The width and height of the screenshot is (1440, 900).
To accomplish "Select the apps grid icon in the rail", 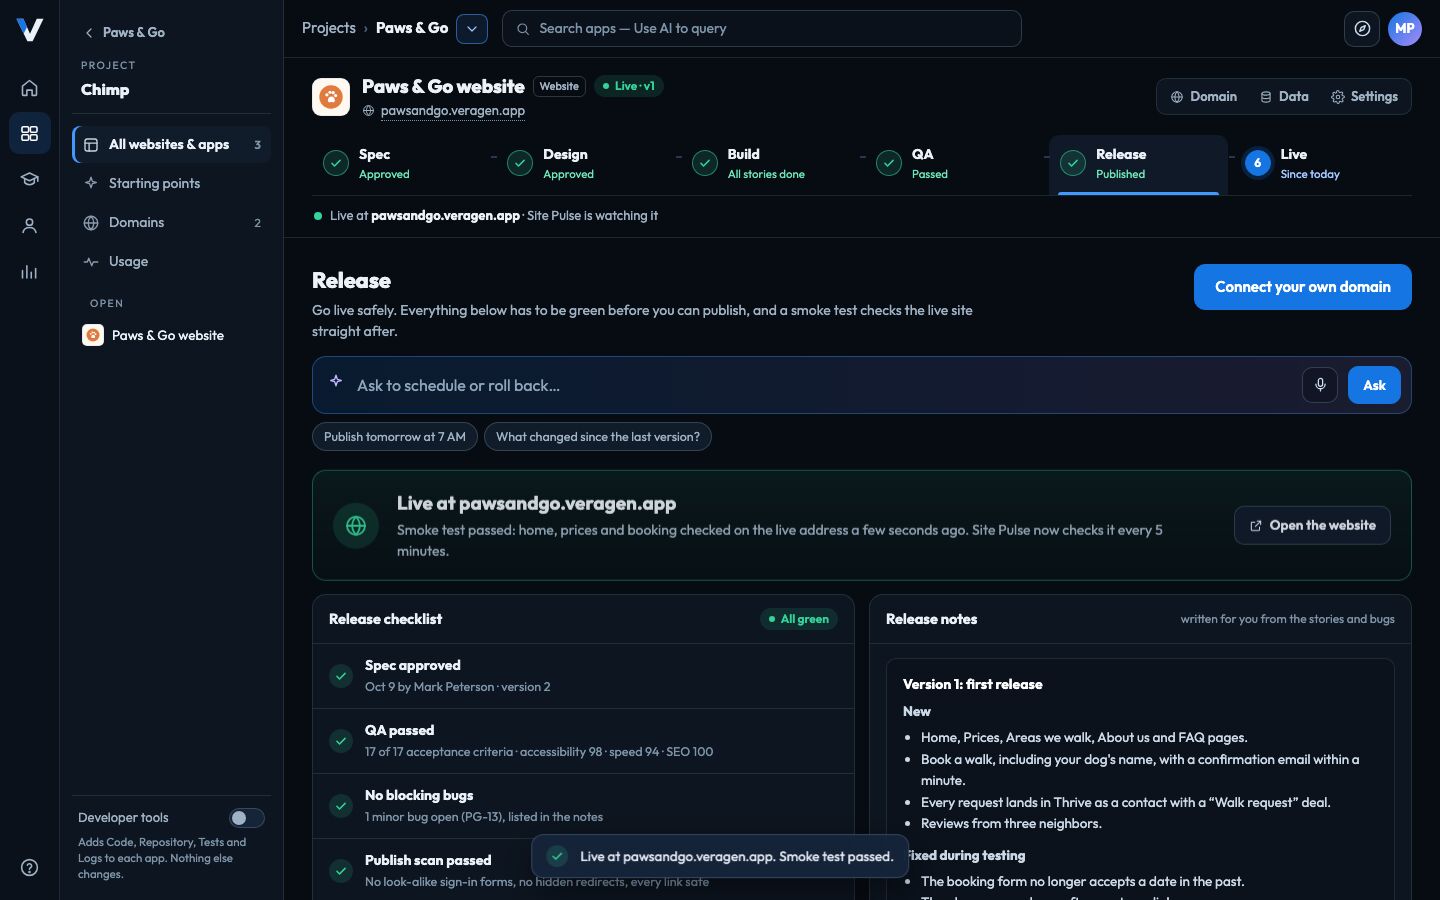I will 30,133.
